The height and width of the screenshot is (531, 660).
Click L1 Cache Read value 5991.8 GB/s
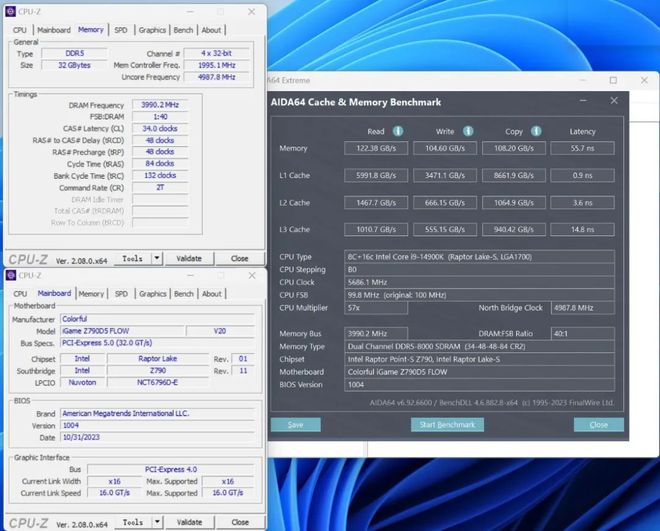pyautogui.click(x=376, y=175)
